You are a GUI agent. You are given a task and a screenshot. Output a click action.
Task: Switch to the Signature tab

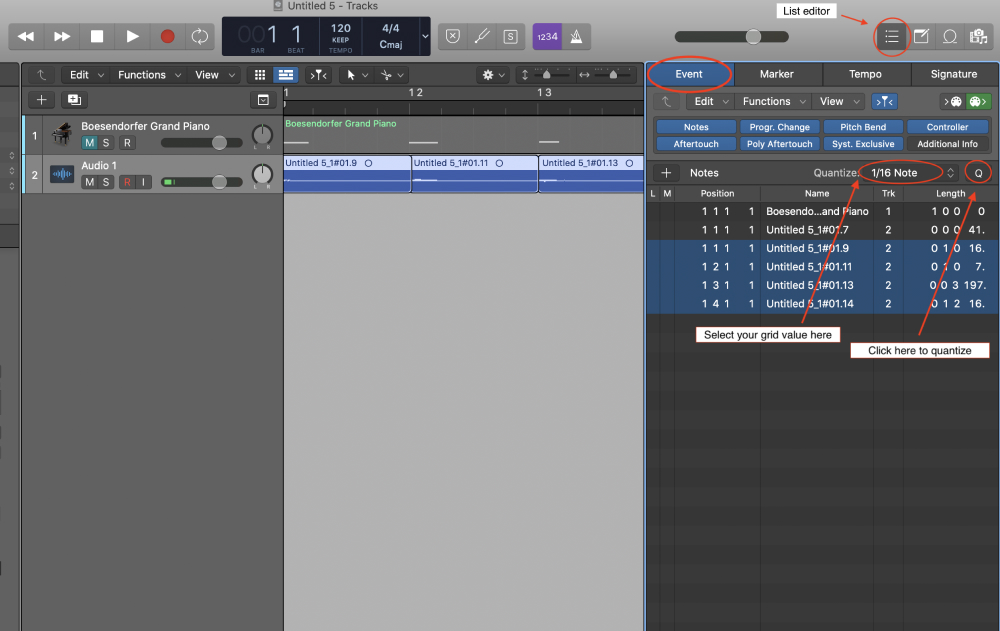point(953,74)
